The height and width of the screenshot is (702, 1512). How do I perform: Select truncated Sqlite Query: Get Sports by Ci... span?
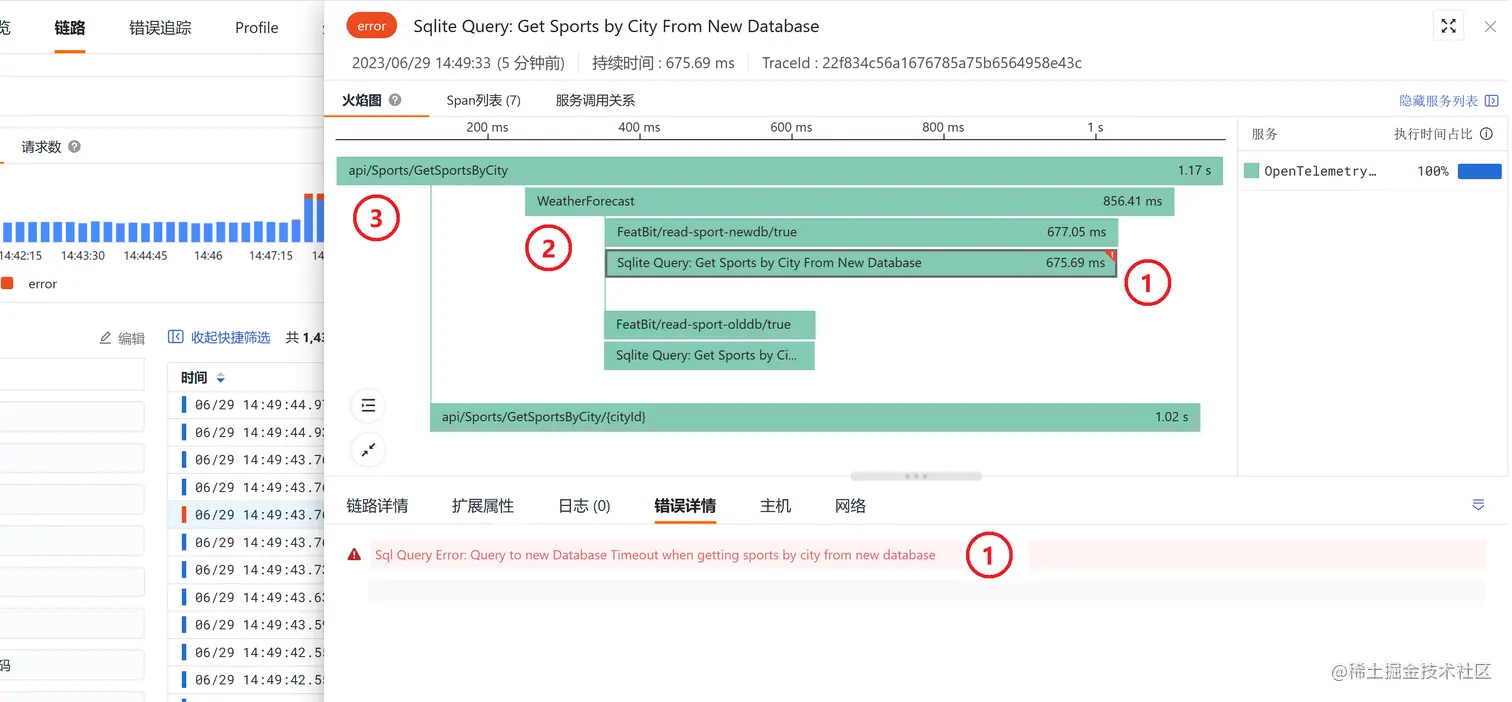point(709,355)
